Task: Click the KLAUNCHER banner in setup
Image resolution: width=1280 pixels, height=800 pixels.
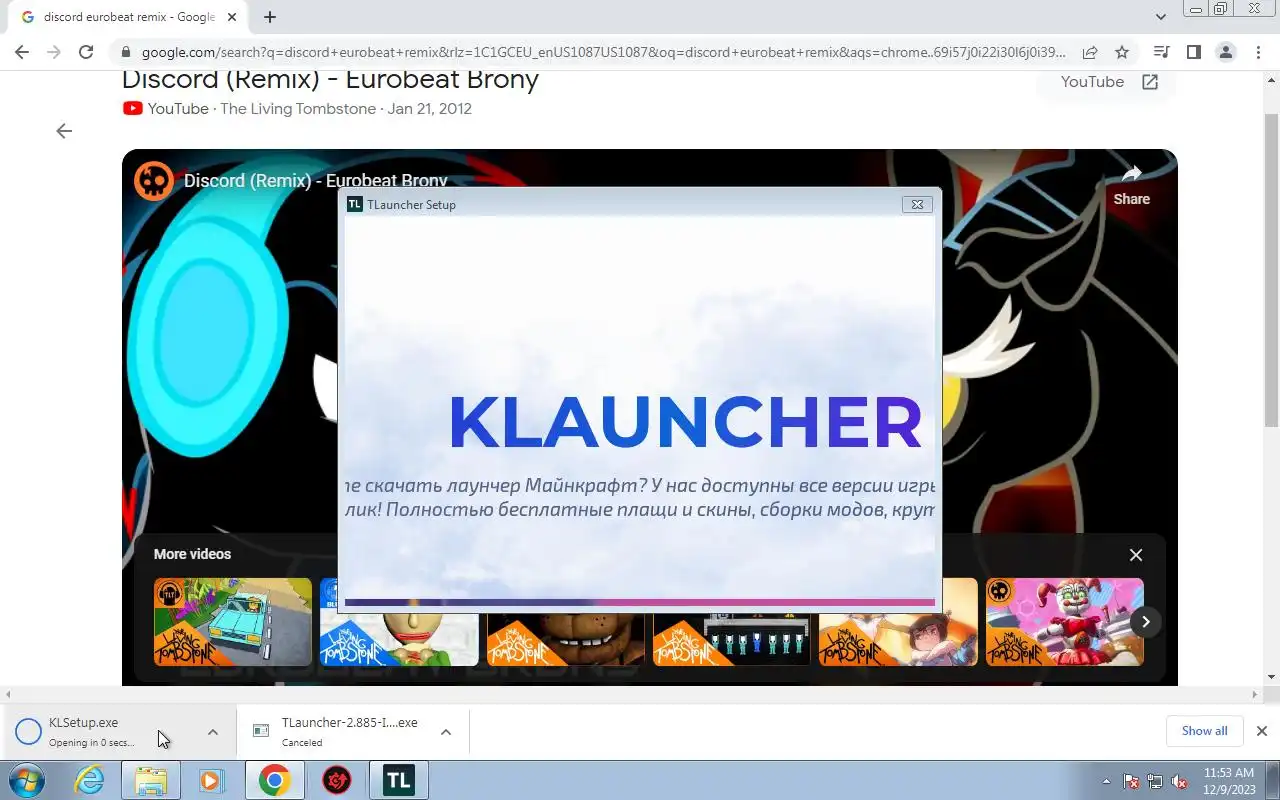Action: (685, 422)
